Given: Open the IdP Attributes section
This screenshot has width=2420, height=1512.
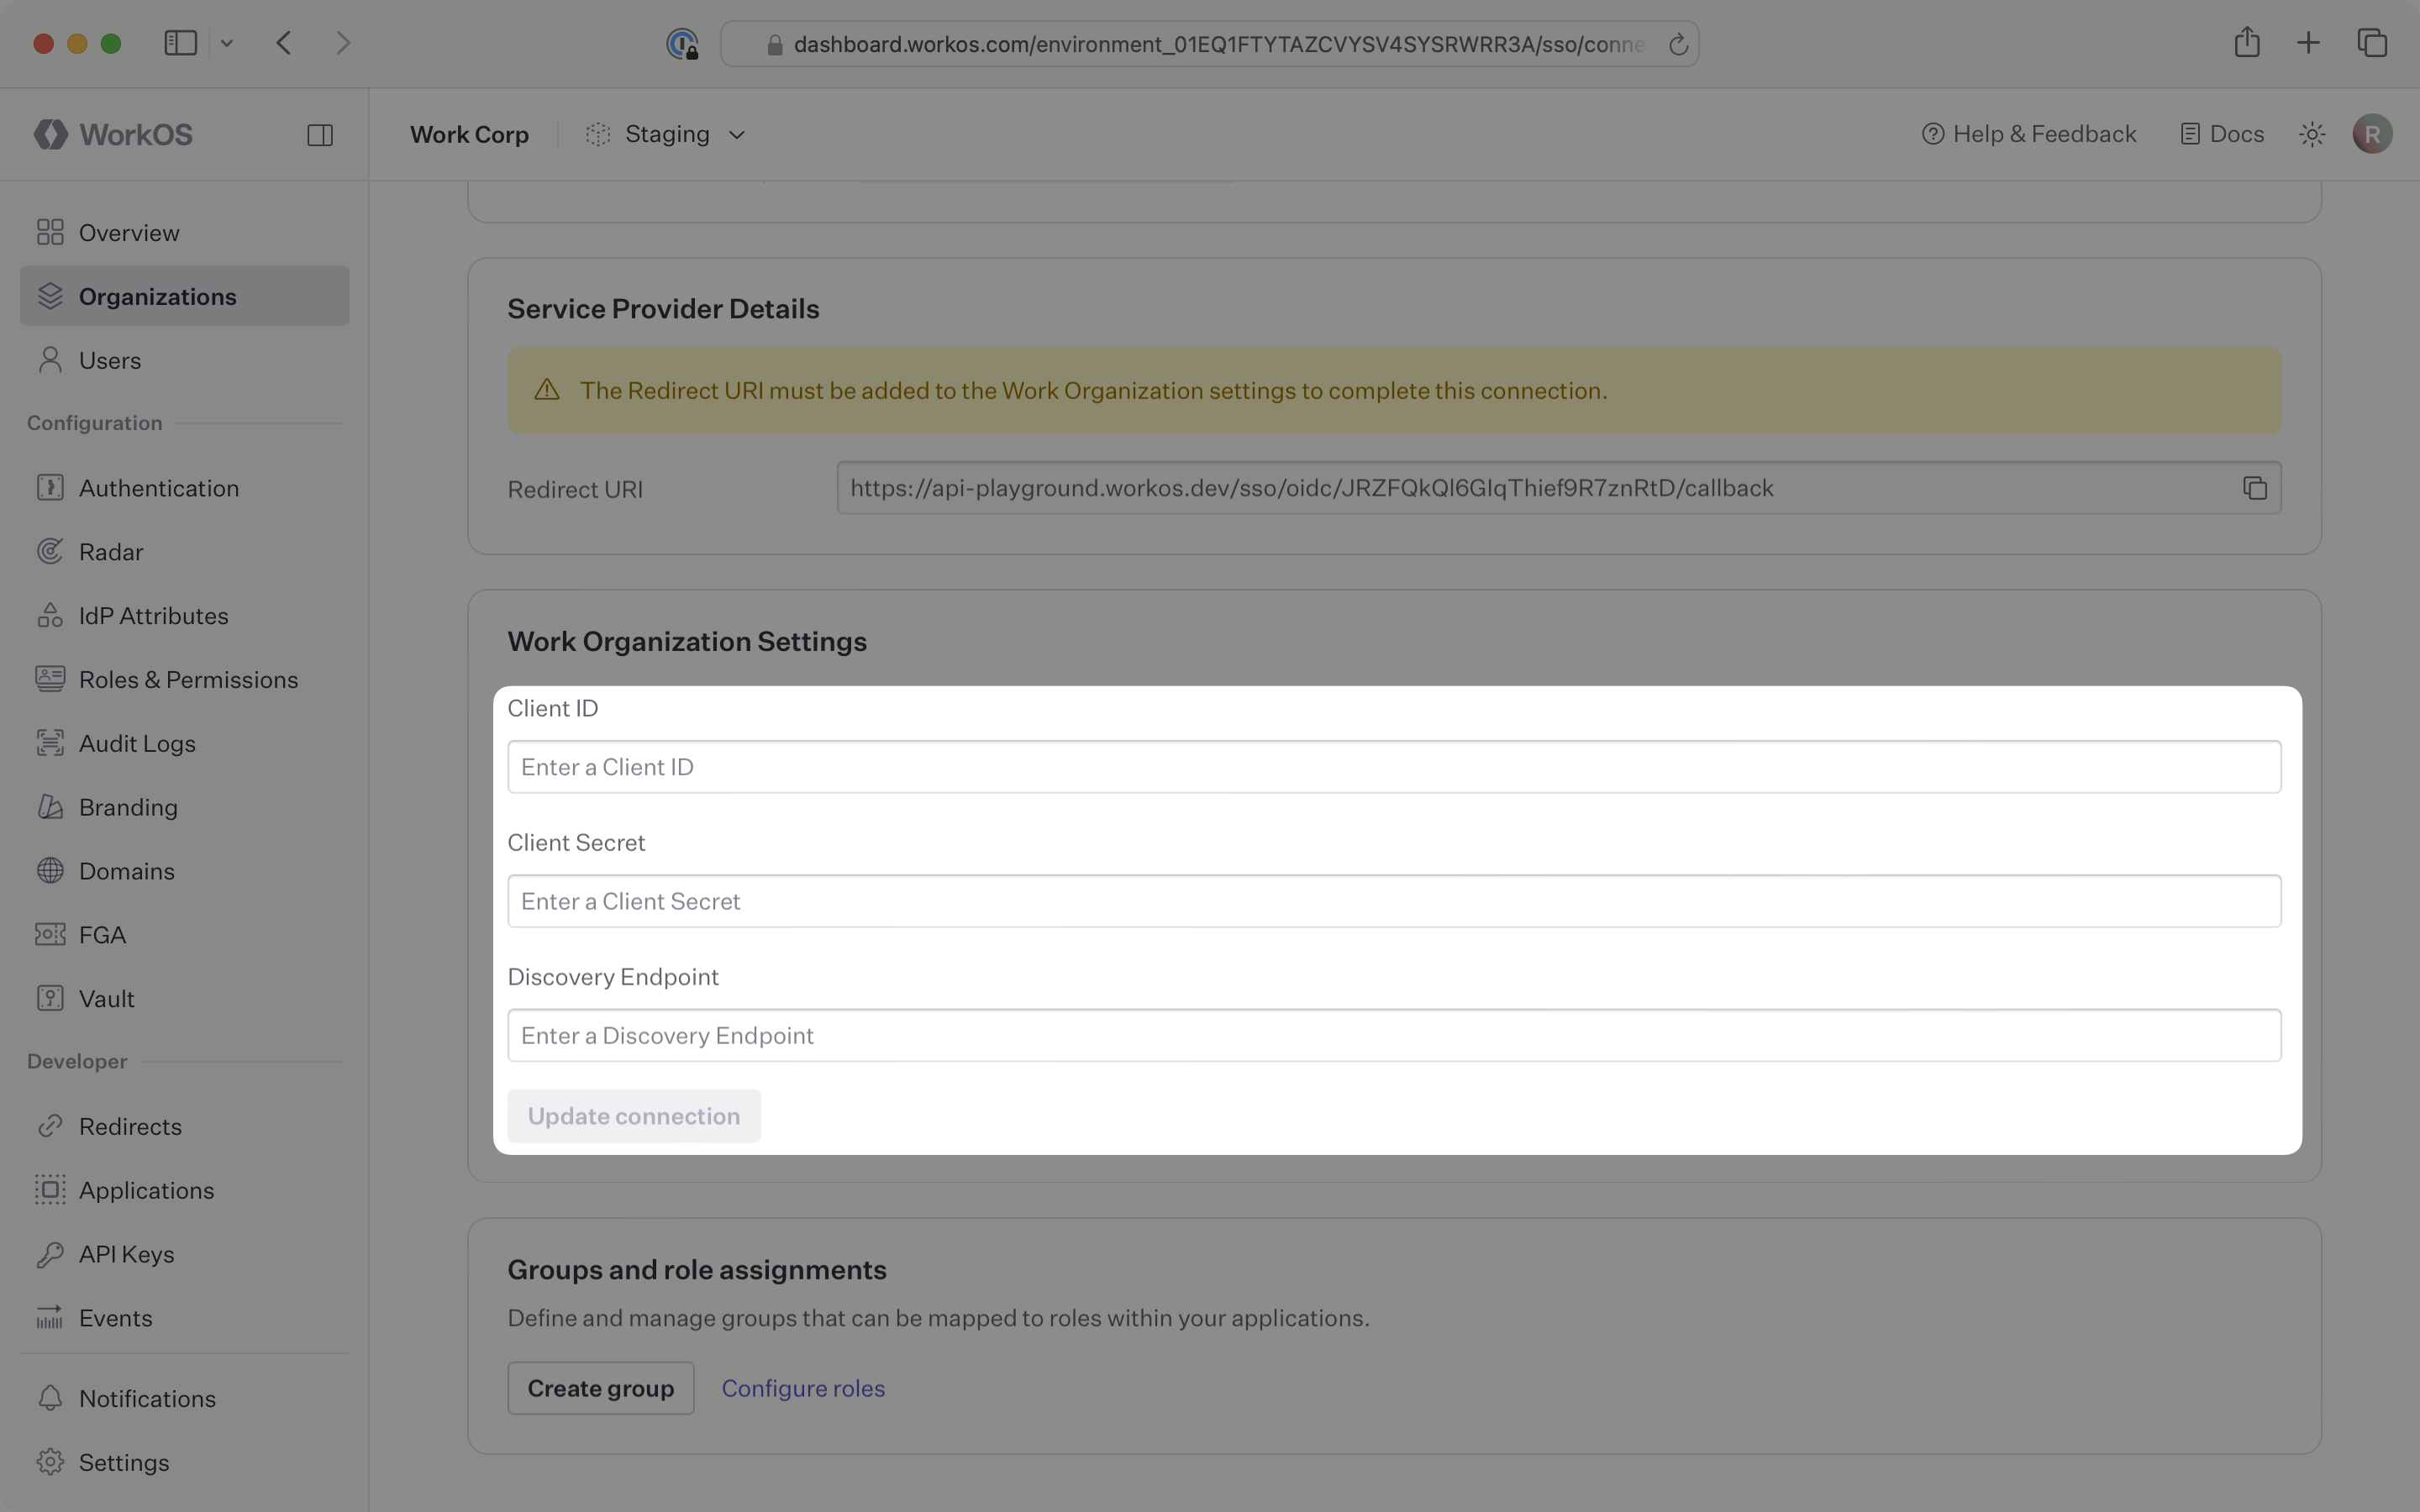Looking at the screenshot, I should tap(153, 615).
